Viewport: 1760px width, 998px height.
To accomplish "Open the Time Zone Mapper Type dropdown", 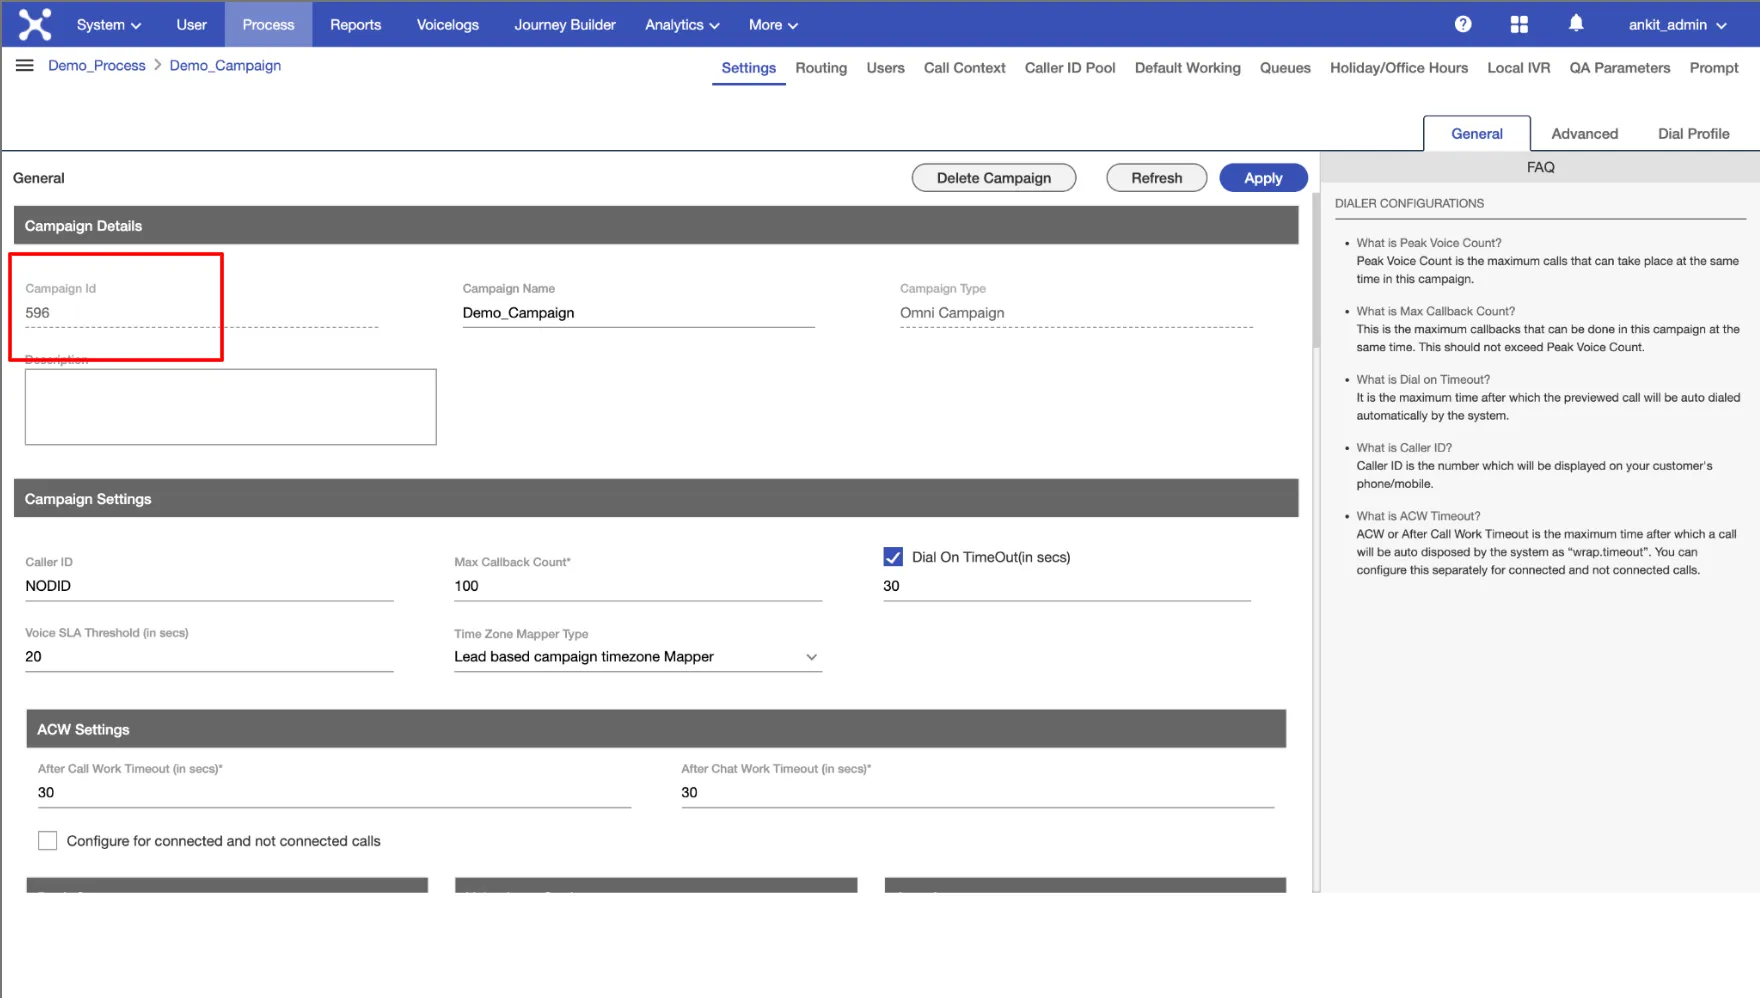I will [638, 657].
